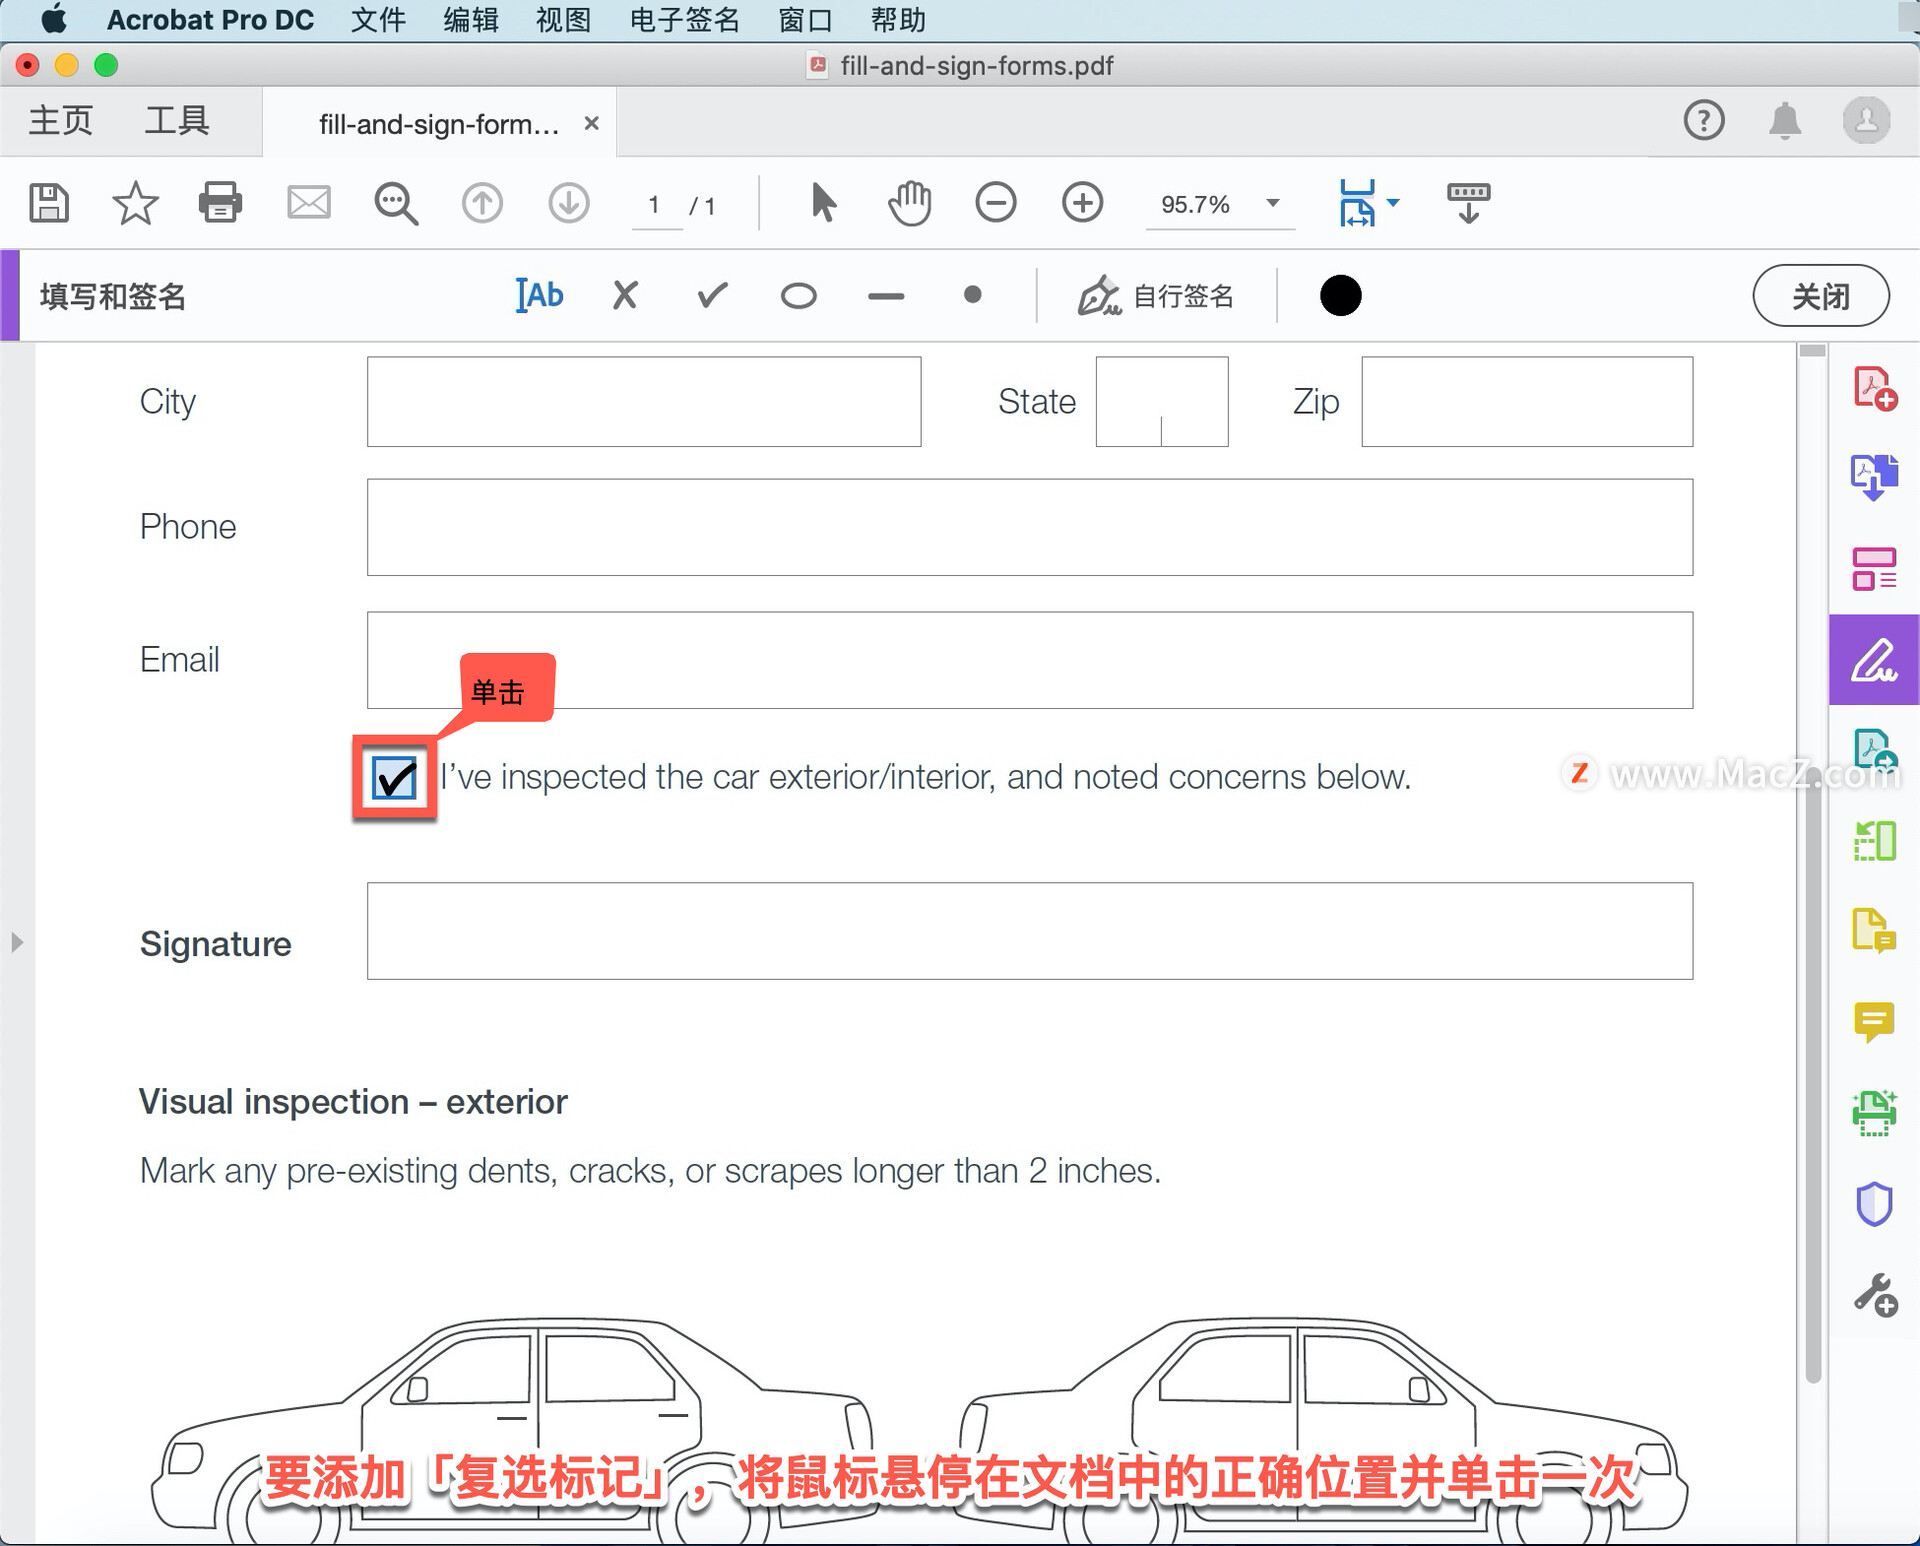
Task: Go to next page with down arrow
Action: click(569, 203)
